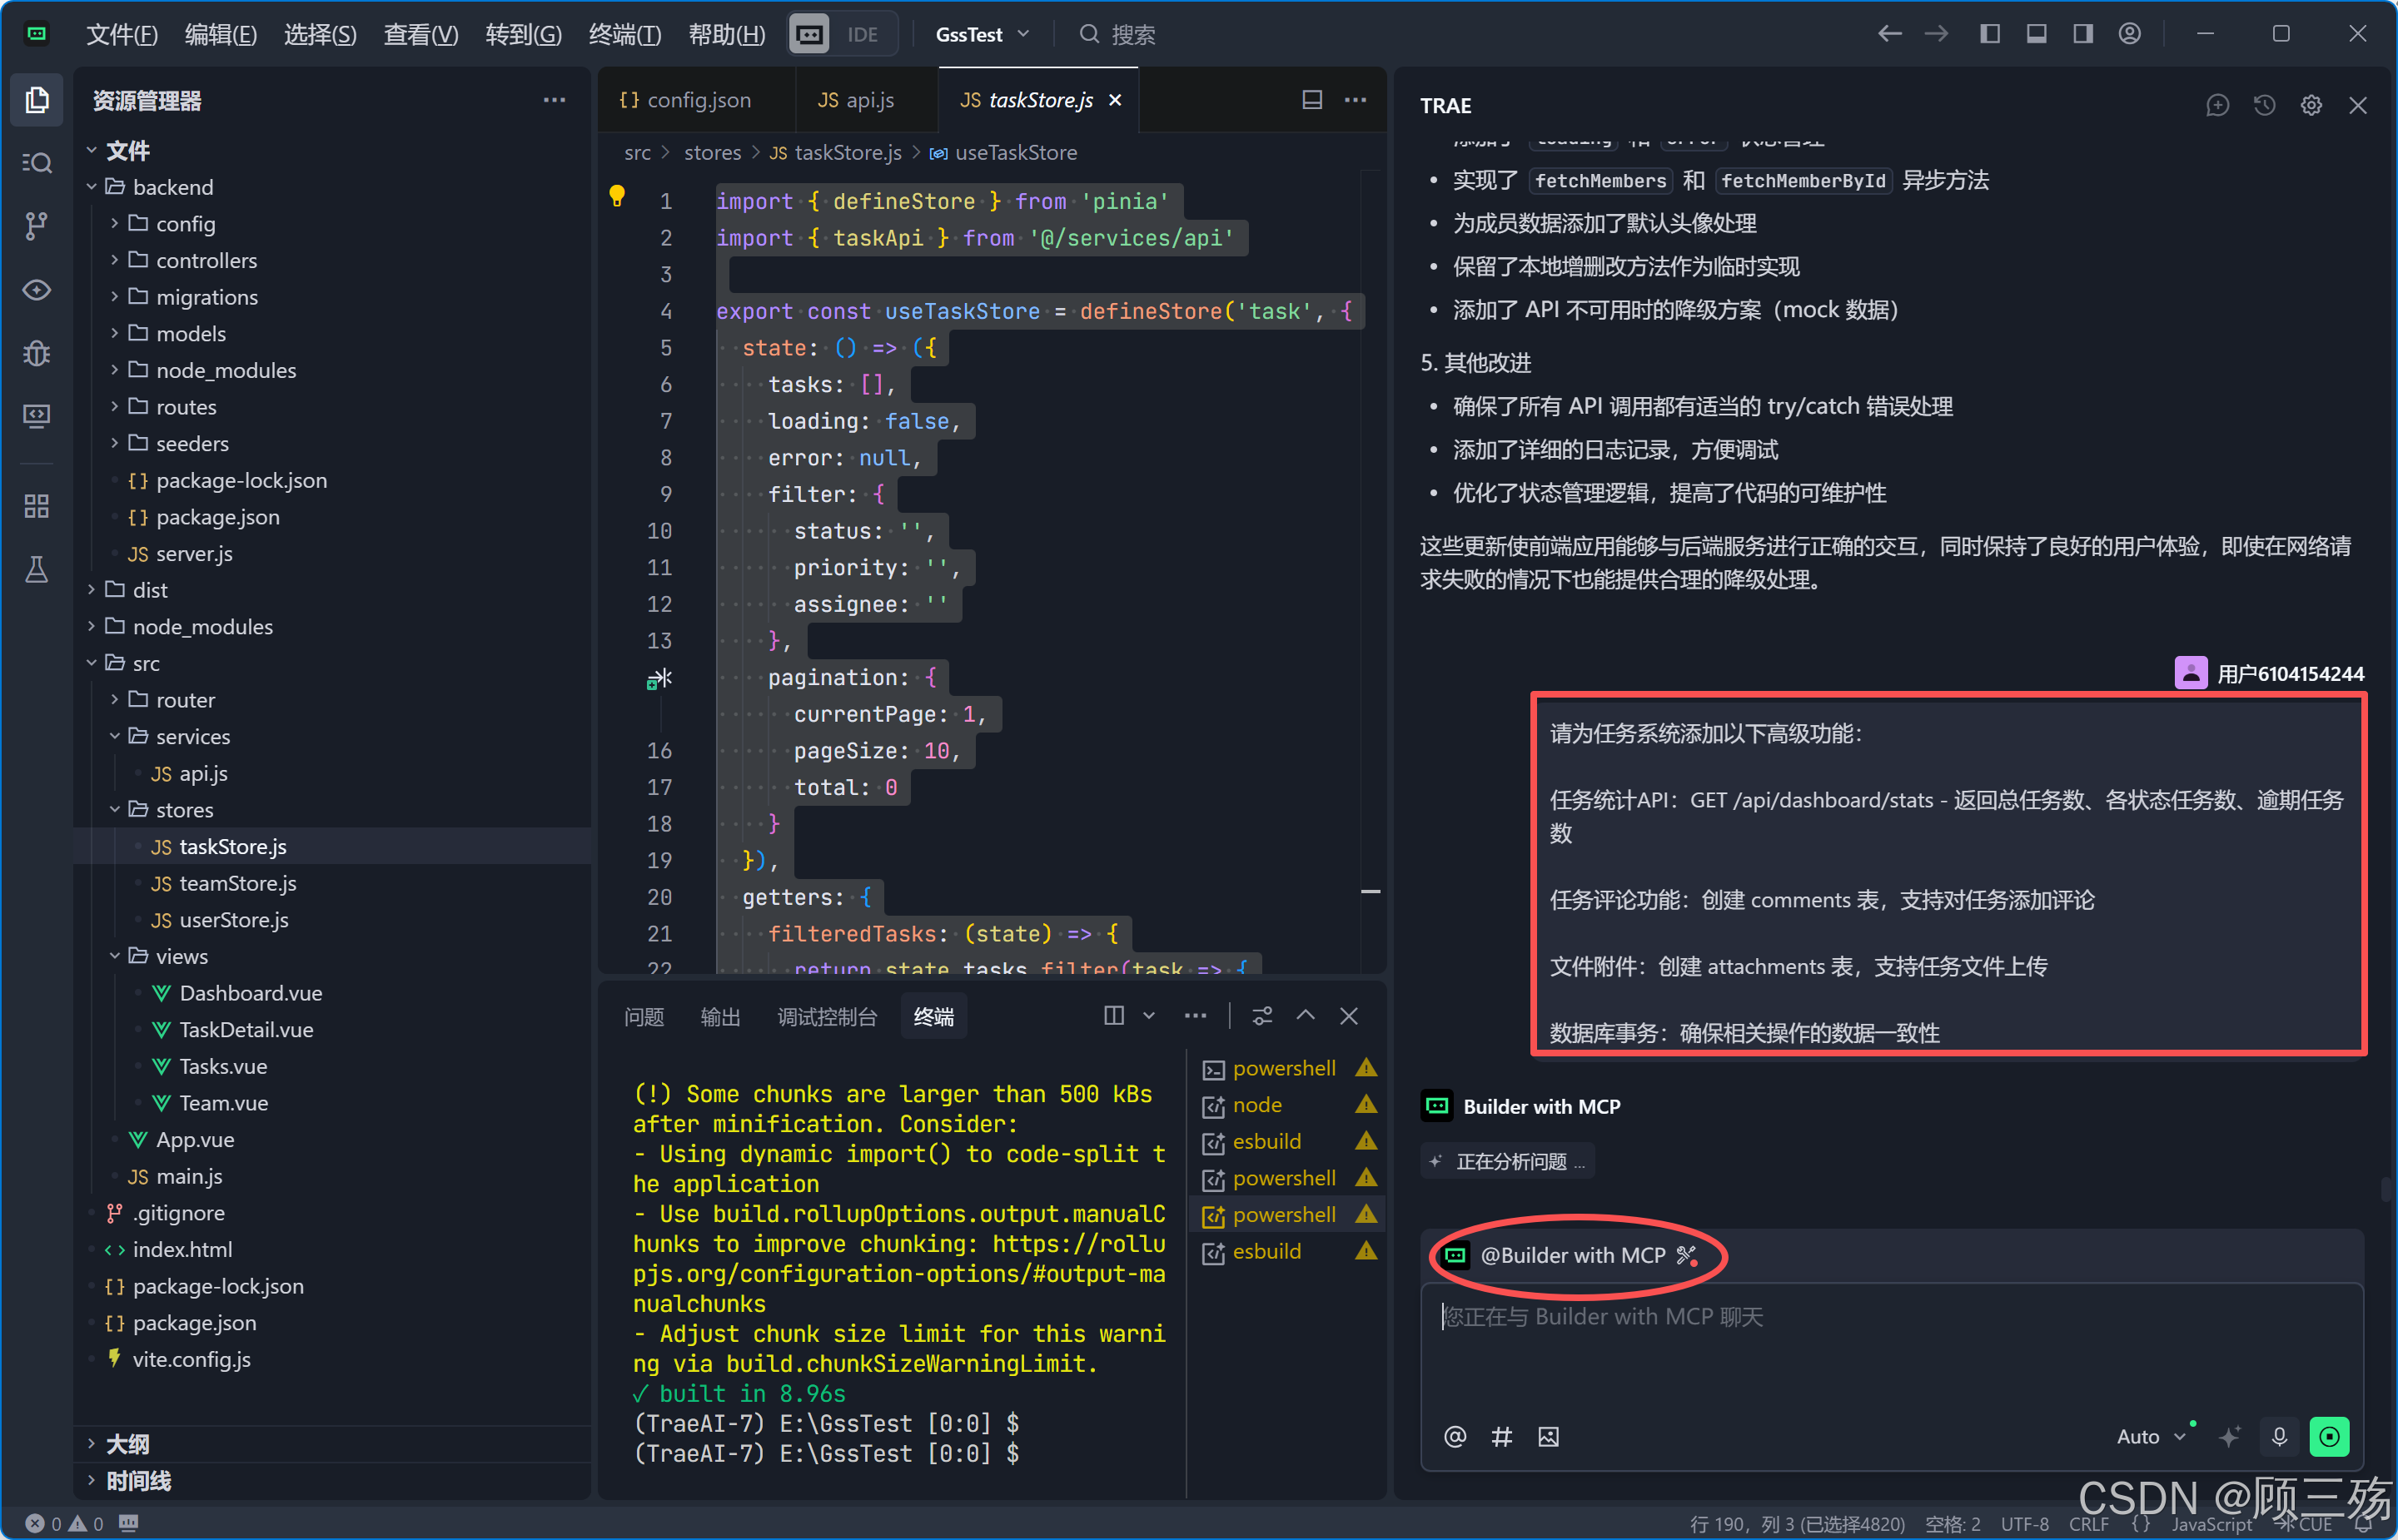Open TRAE panel settings gear

coord(2311,105)
